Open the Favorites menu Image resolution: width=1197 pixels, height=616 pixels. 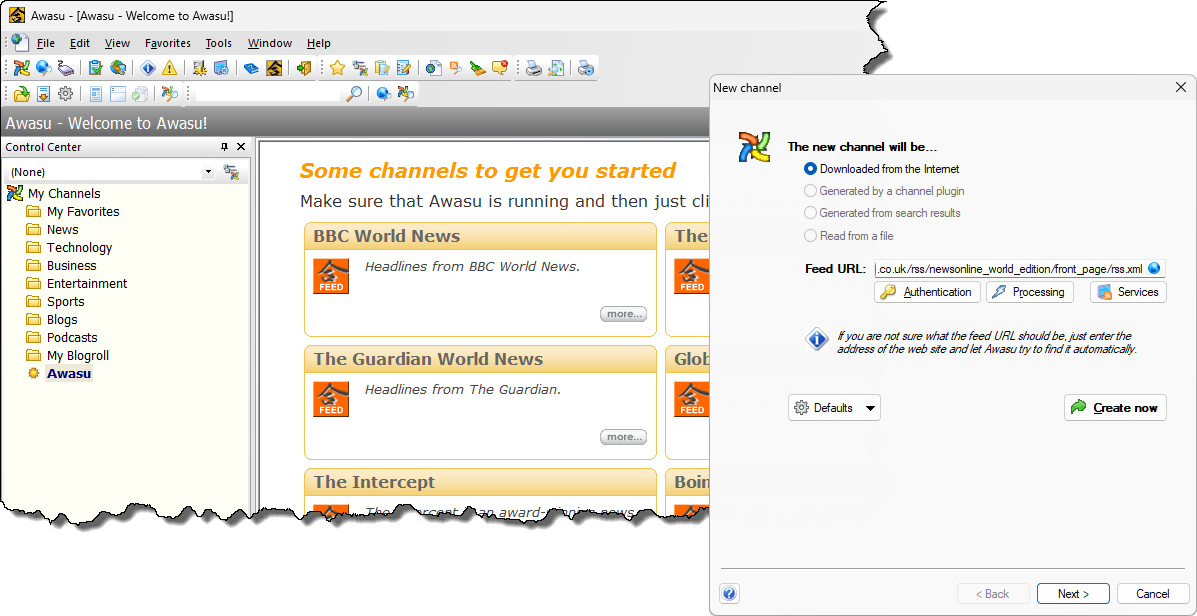(168, 44)
